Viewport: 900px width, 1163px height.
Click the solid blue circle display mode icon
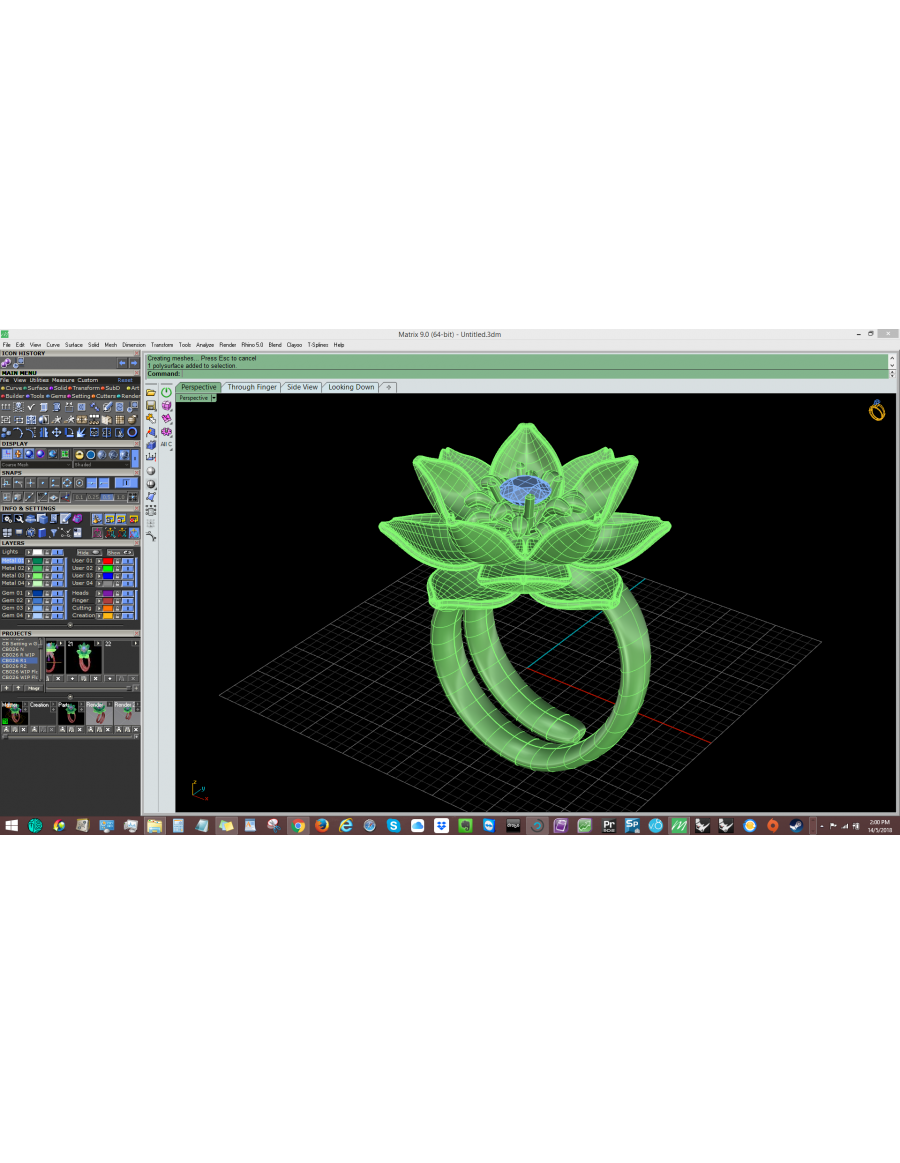[x=91, y=455]
